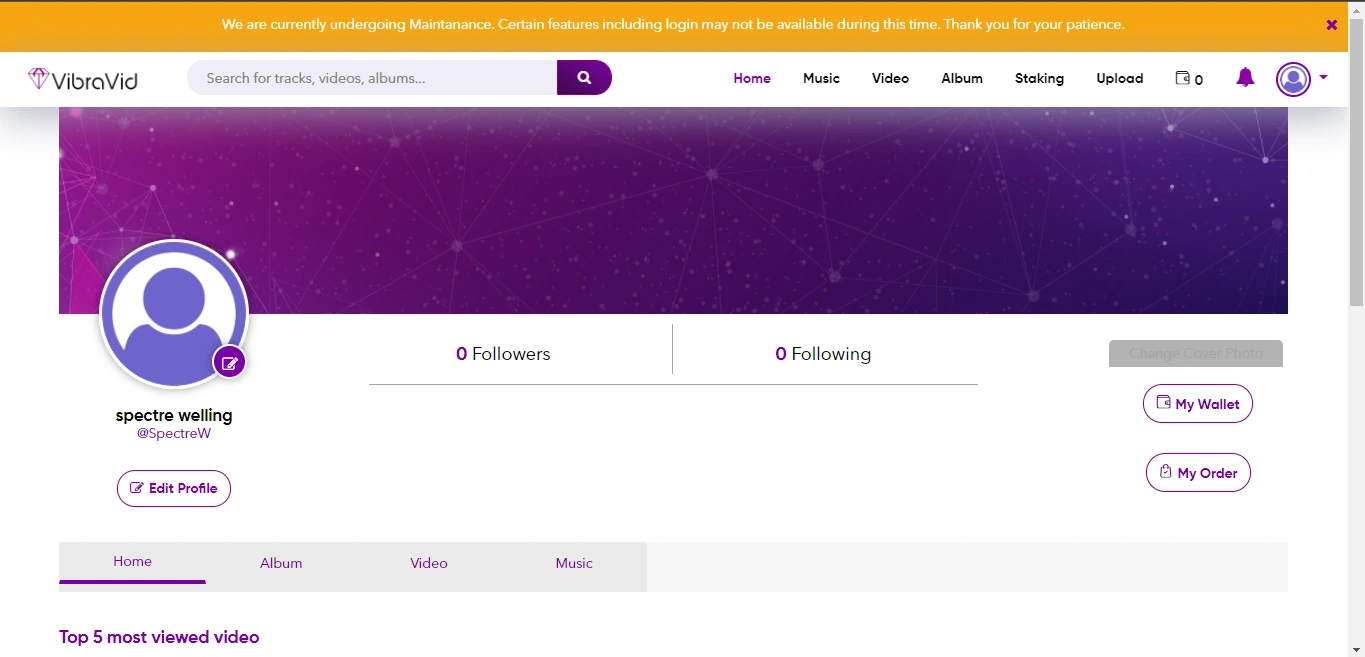
Task: Switch to the profile Video tab
Action: coord(428,563)
